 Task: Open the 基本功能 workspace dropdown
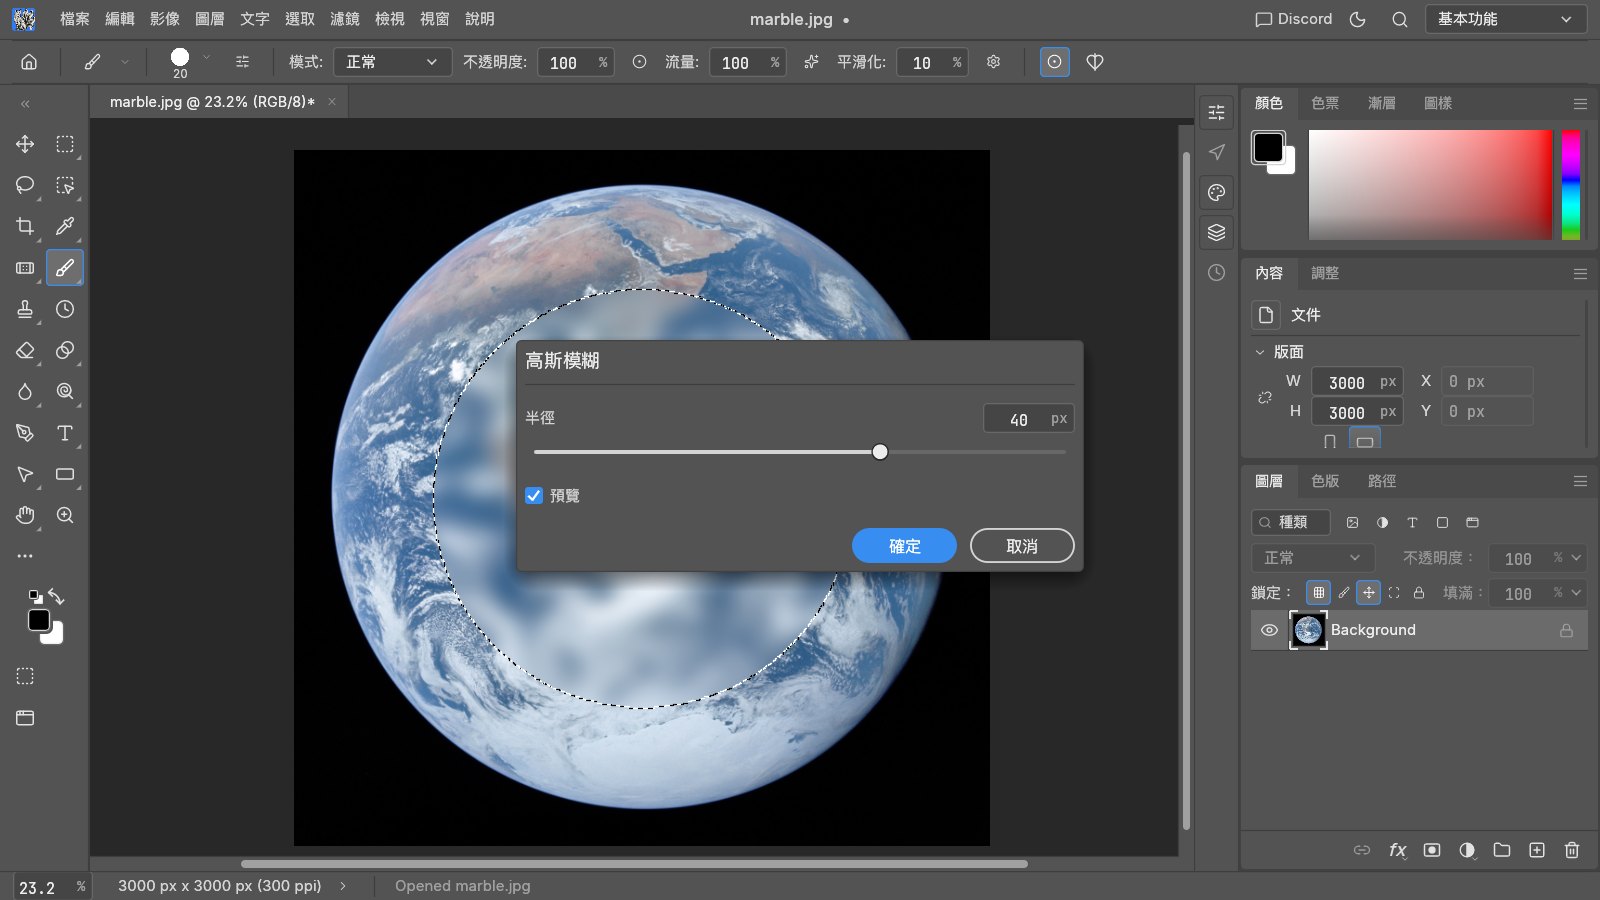pos(1505,19)
